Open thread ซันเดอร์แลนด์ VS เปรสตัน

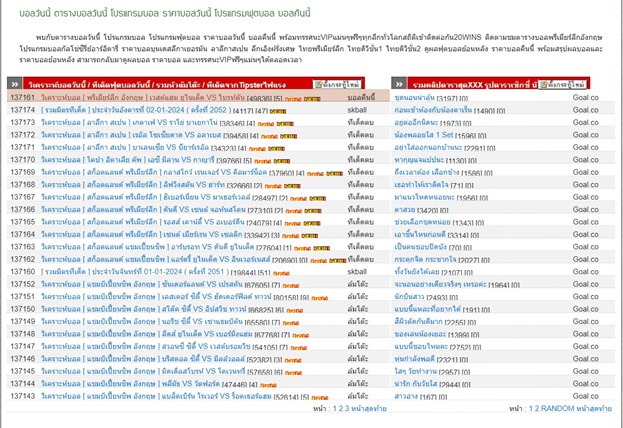pos(142,284)
